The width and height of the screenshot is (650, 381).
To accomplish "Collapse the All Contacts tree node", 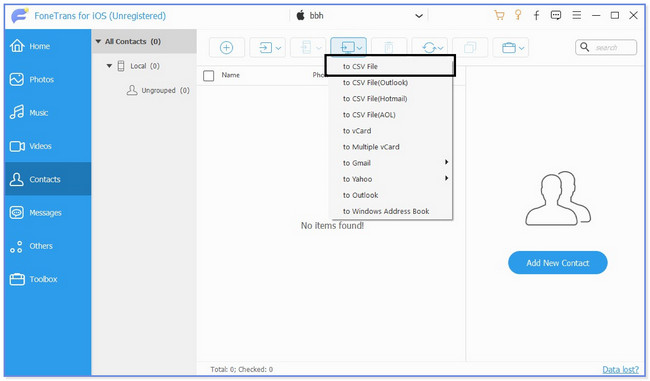I will [98, 41].
